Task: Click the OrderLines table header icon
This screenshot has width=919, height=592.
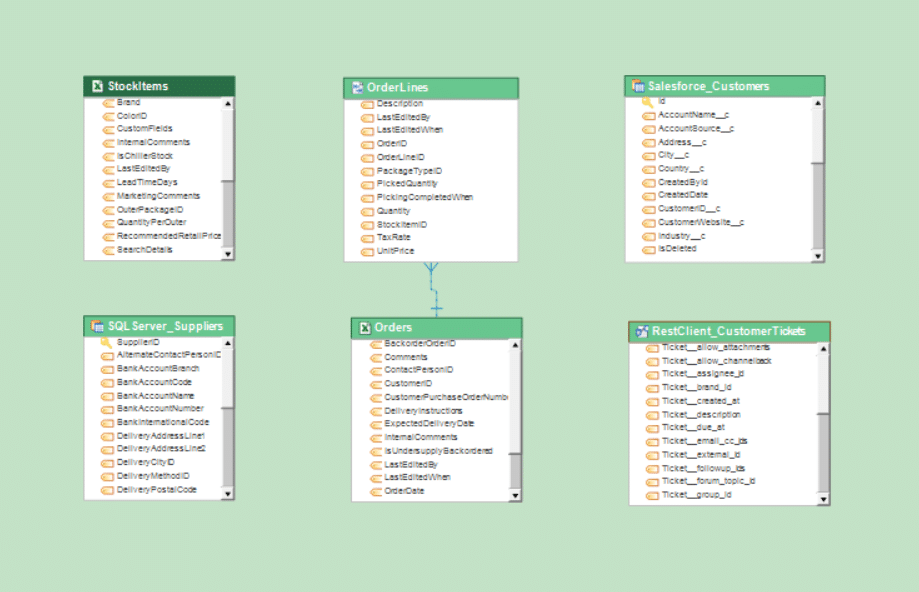Action: pos(357,88)
